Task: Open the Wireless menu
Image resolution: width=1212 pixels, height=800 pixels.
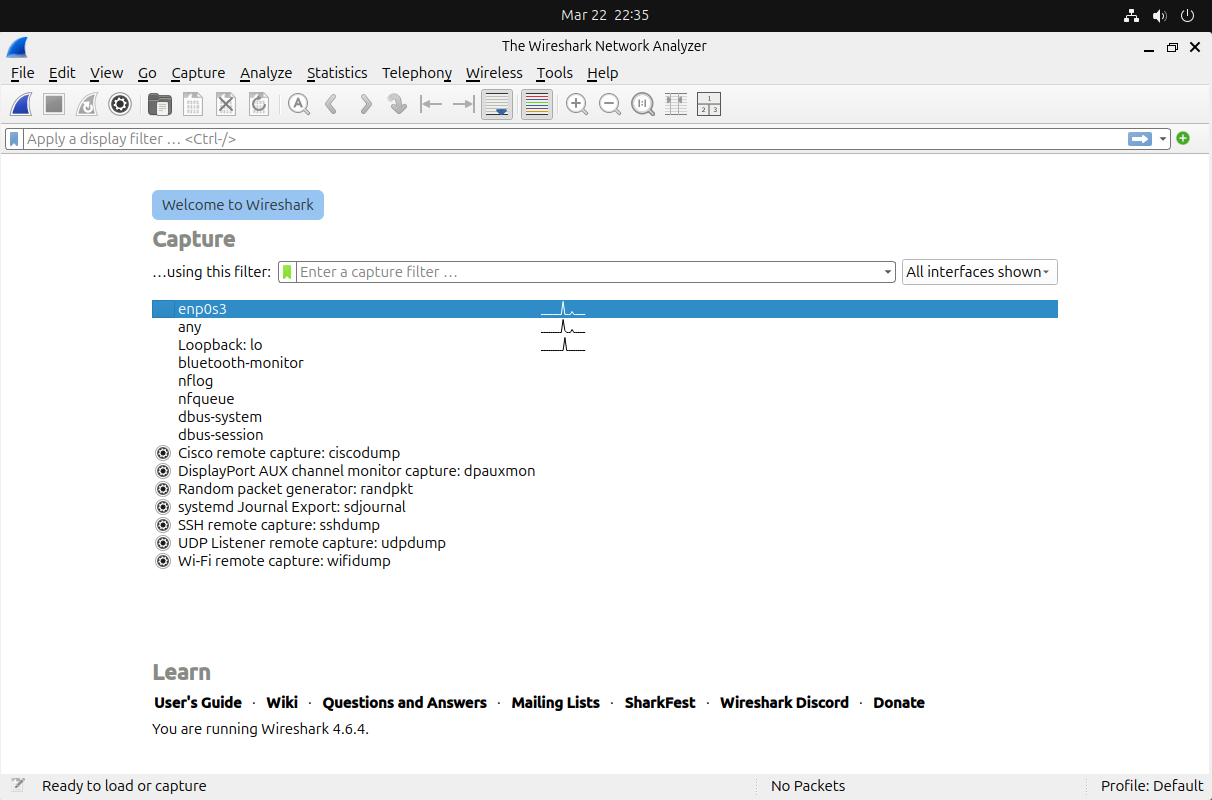Action: click(494, 73)
